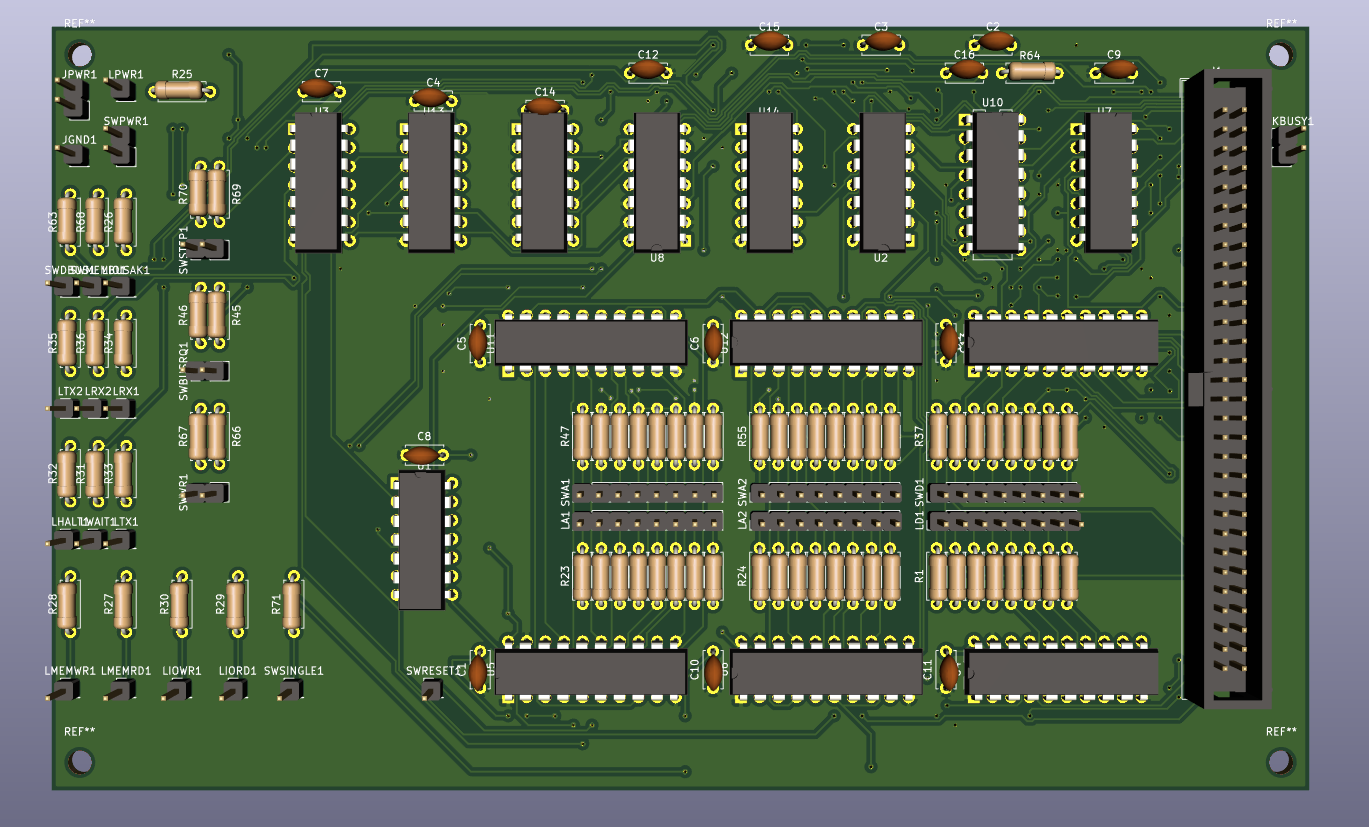Viewport: 1369px width, 827px height.
Task: Select capacitor C7 on the board
Action: pos(319,89)
